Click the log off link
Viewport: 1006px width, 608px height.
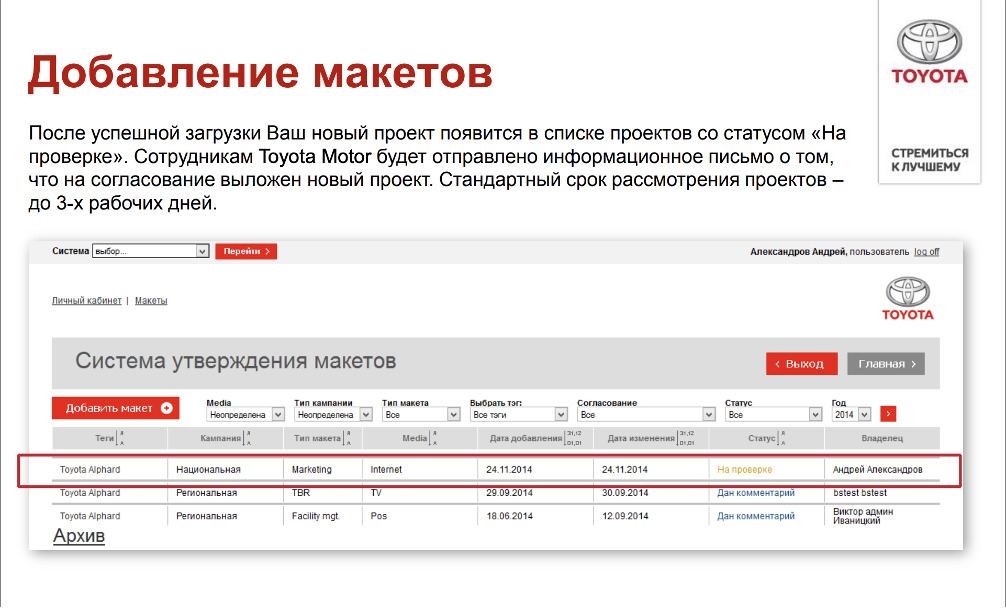click(x=926, y=252)
